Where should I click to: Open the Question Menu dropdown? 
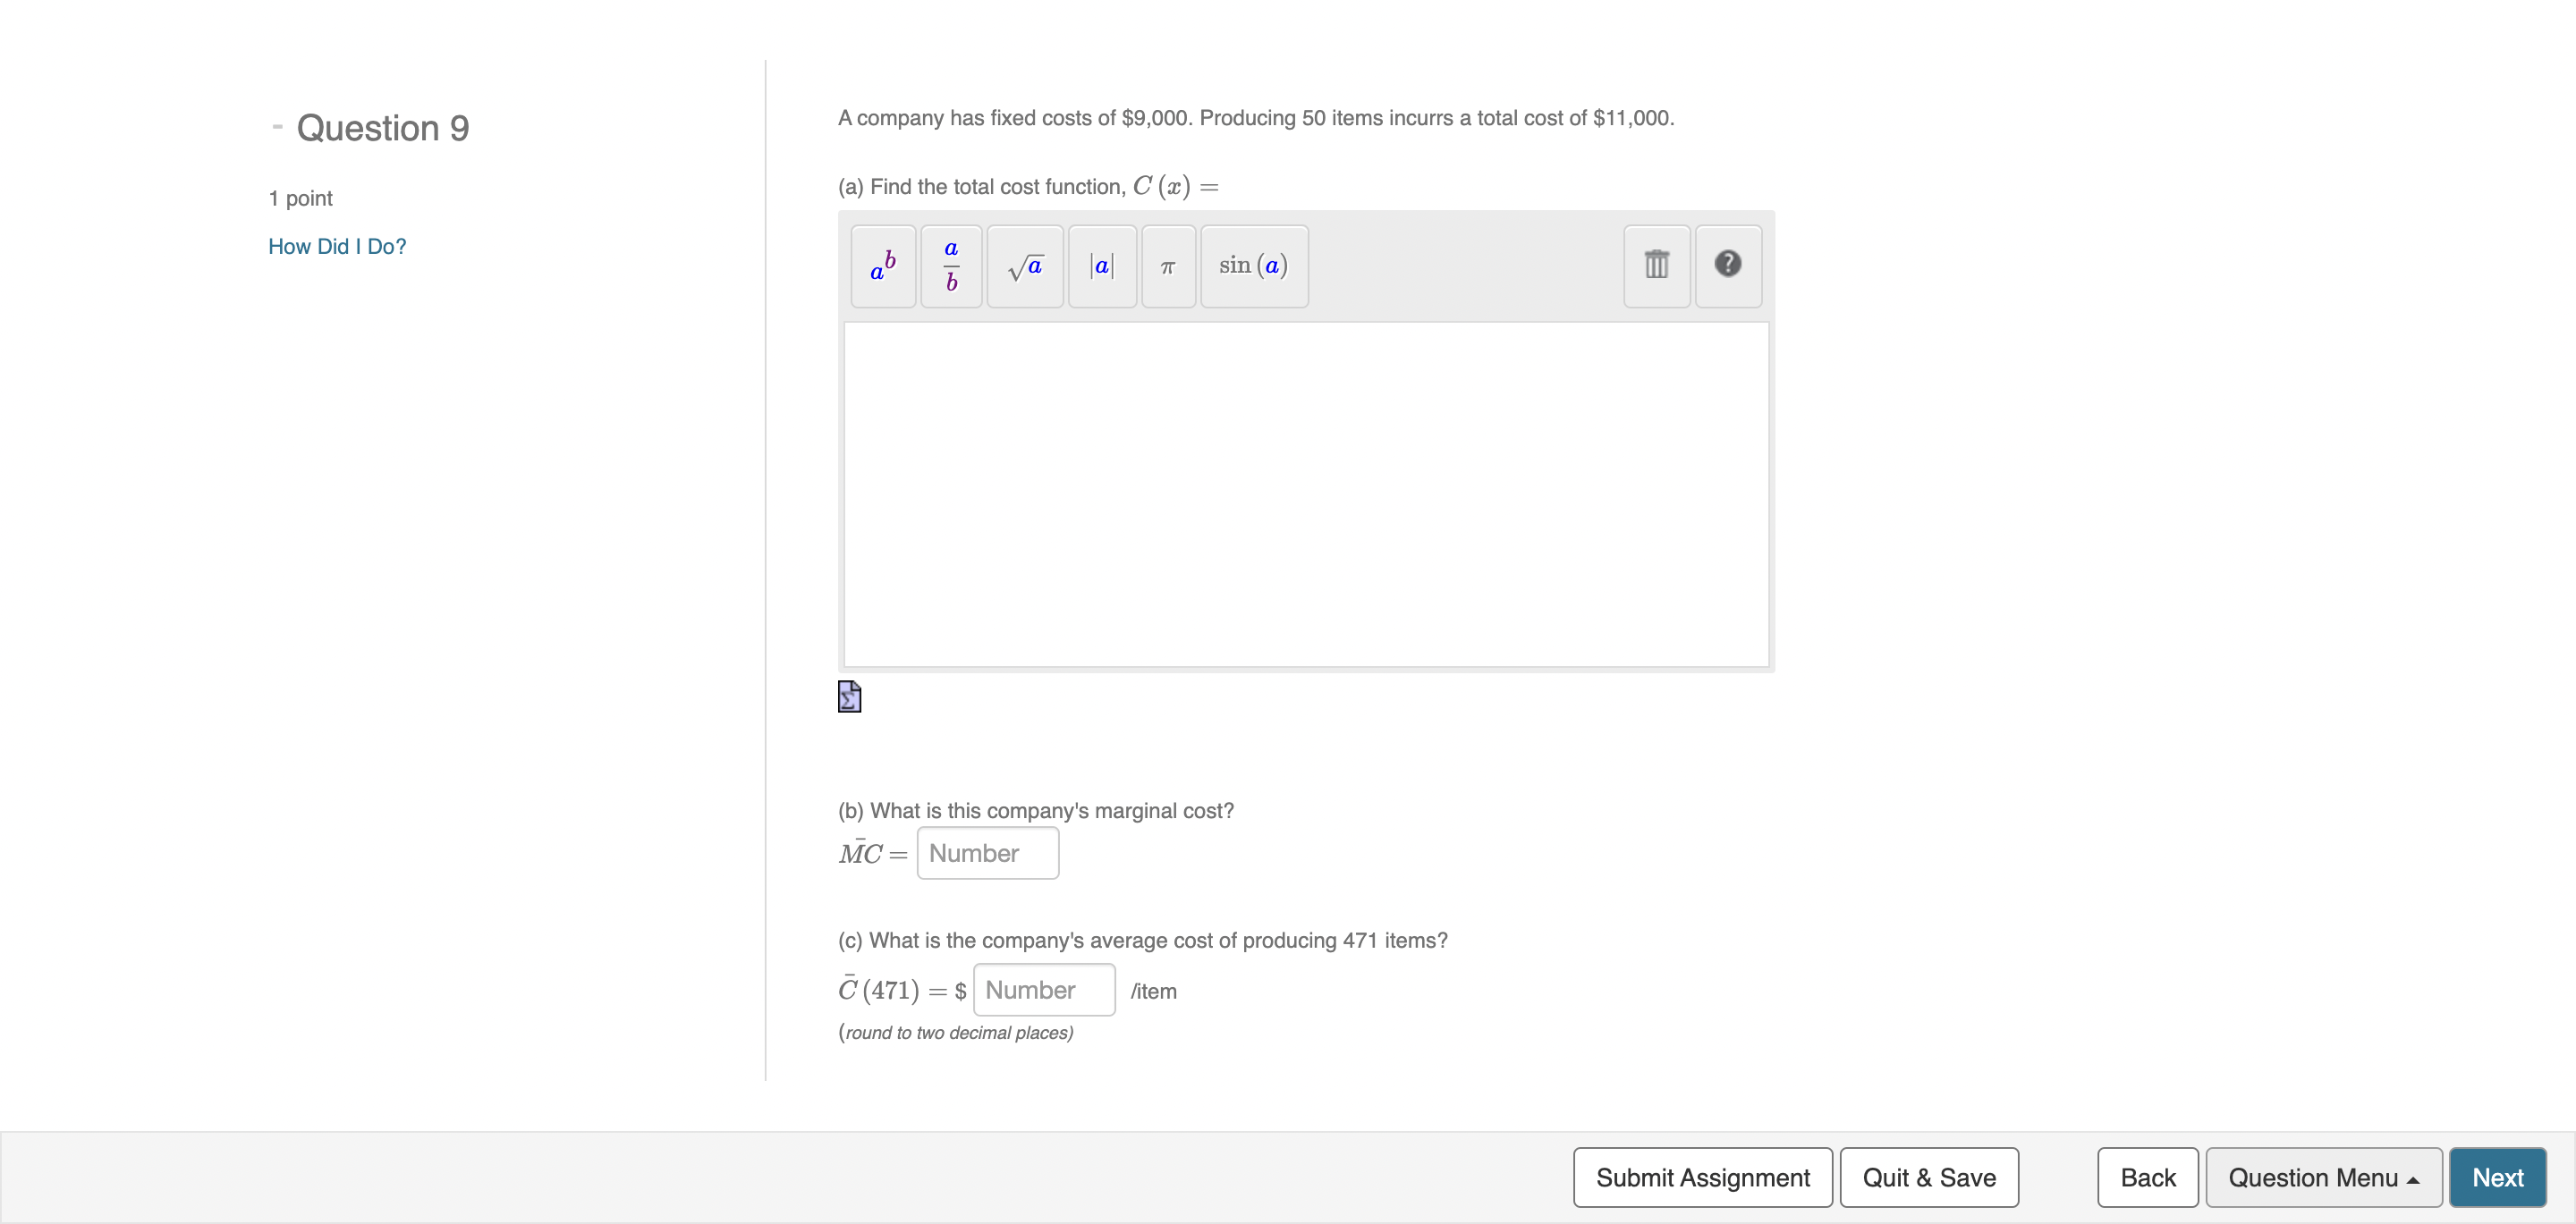pos(2323,1177)
